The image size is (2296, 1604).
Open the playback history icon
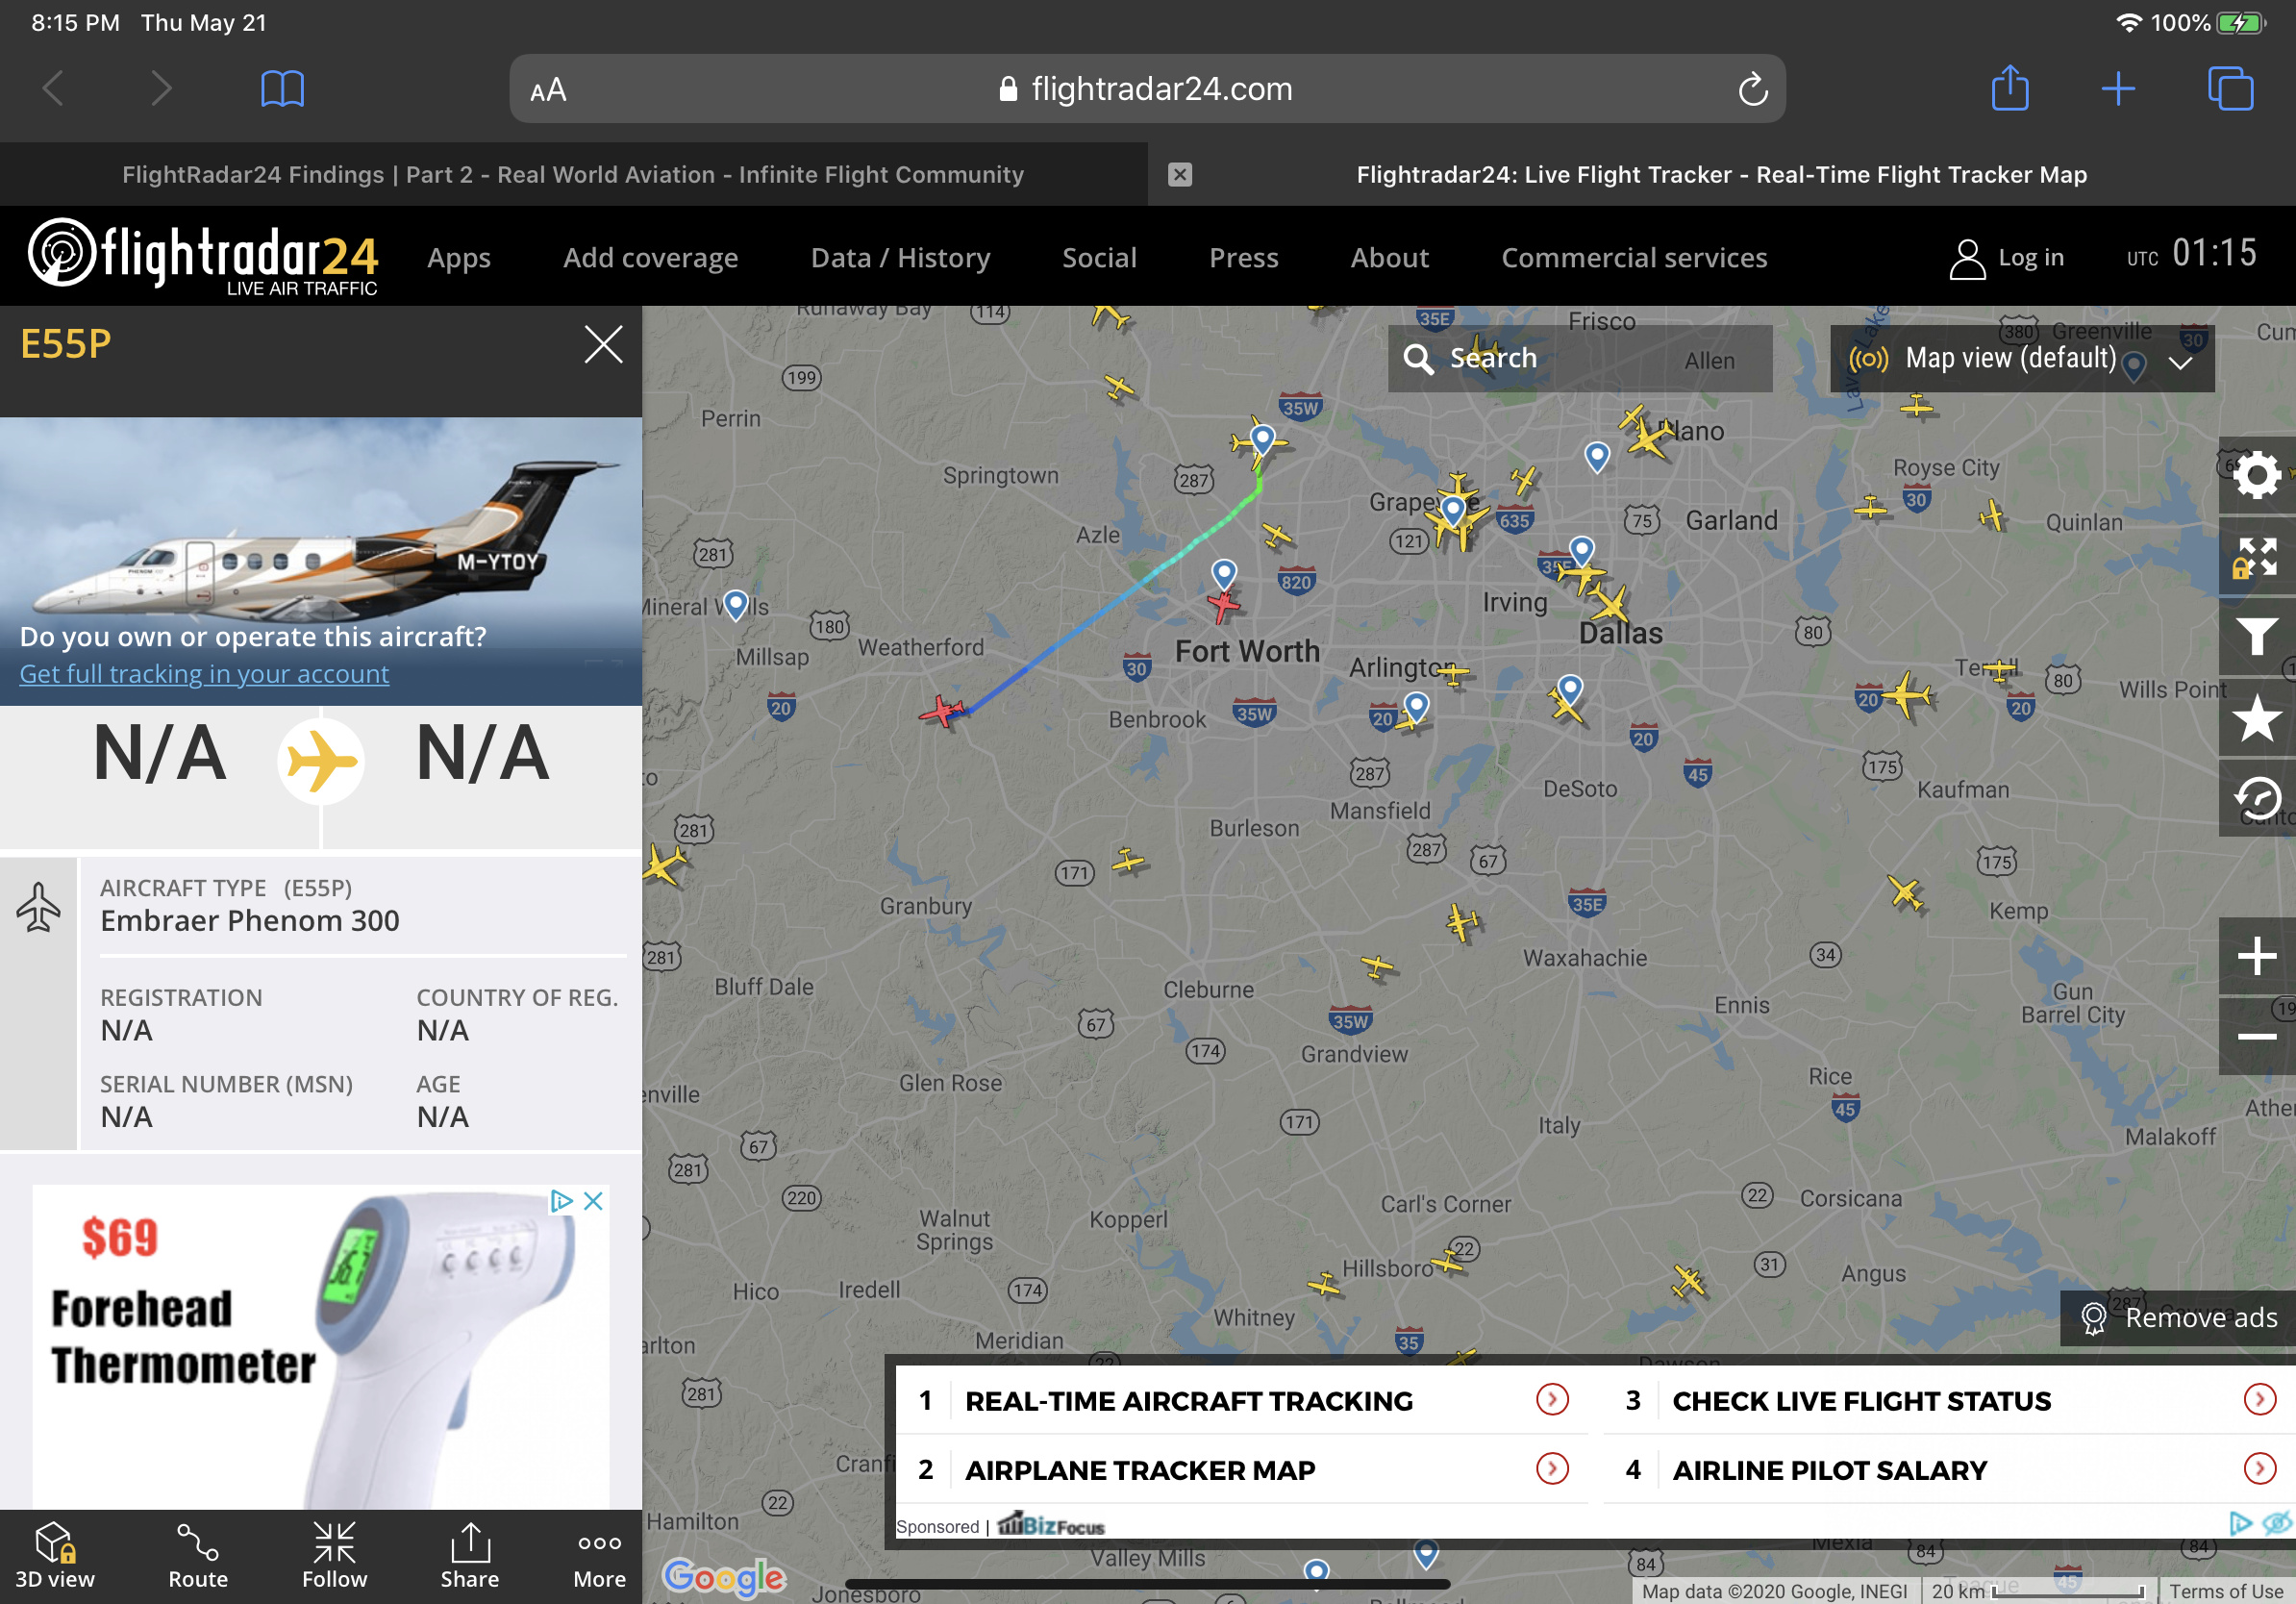[x=2256, y=798]
